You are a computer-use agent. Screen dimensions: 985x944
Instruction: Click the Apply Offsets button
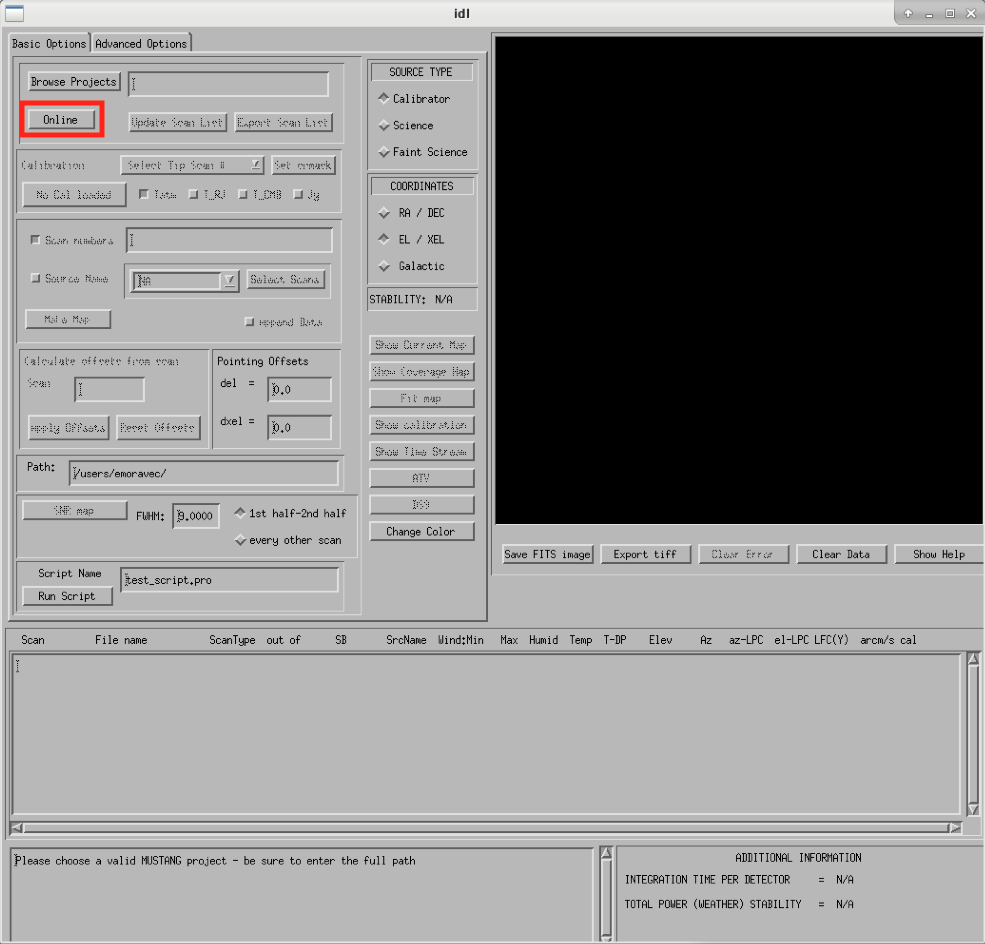(68, 428)
